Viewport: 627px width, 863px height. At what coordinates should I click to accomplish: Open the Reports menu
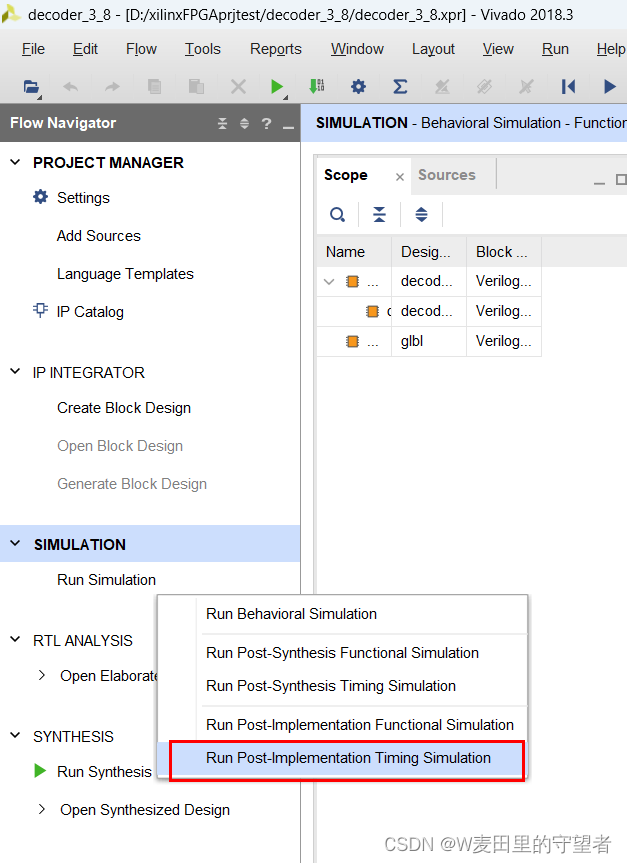[276, 49]
